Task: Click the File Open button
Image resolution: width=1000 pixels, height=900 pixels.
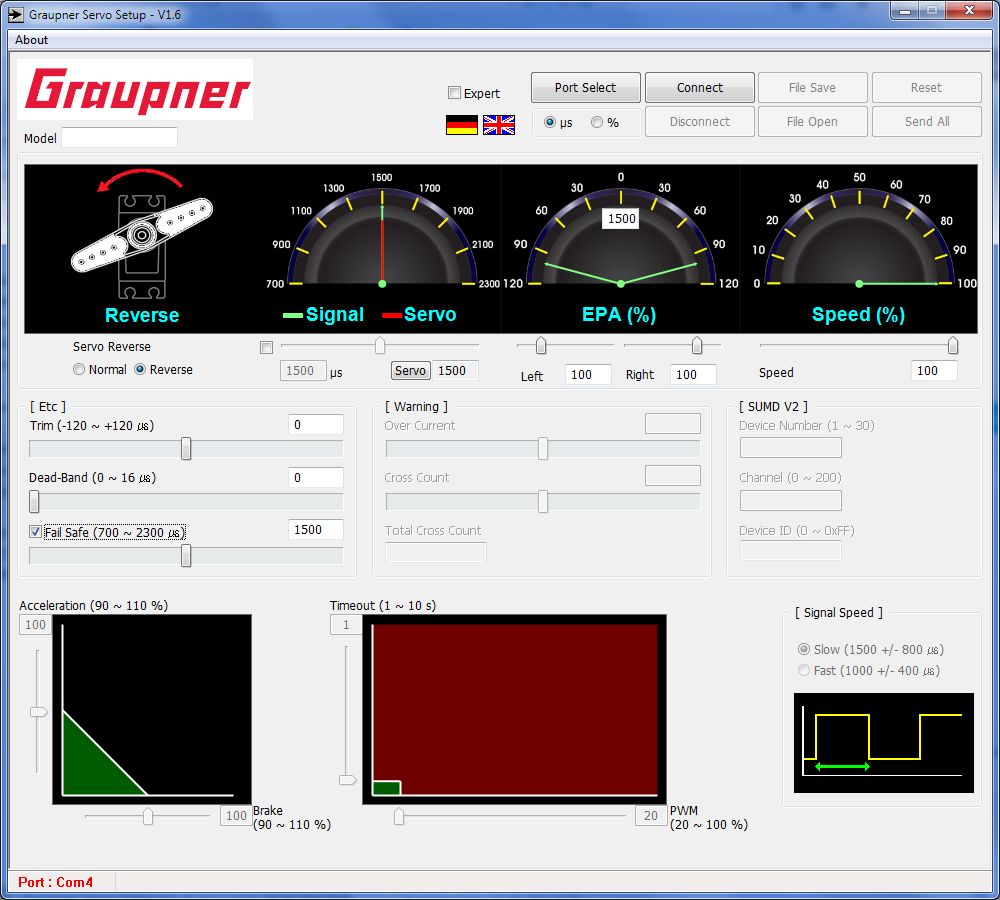Action: click(812, 121)
